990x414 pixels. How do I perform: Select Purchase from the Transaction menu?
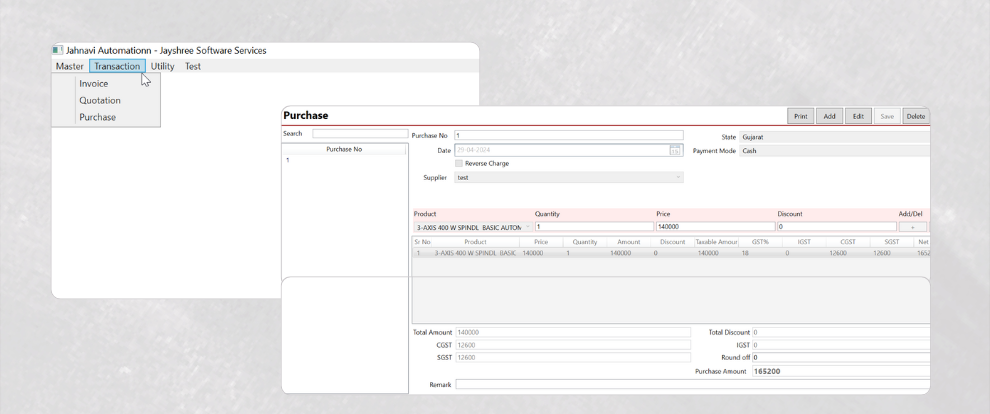(x=98, y=117)
